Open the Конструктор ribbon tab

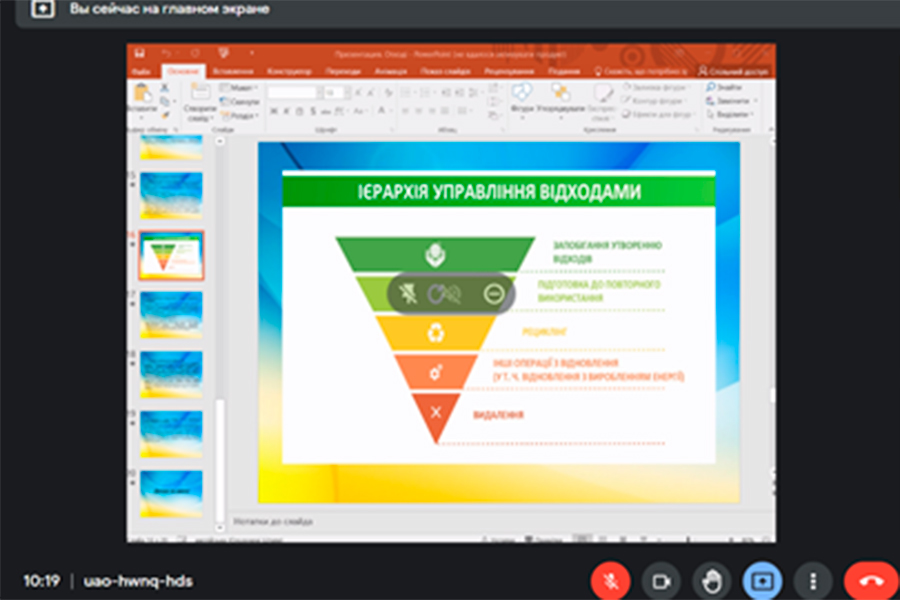tap(289, 71)
